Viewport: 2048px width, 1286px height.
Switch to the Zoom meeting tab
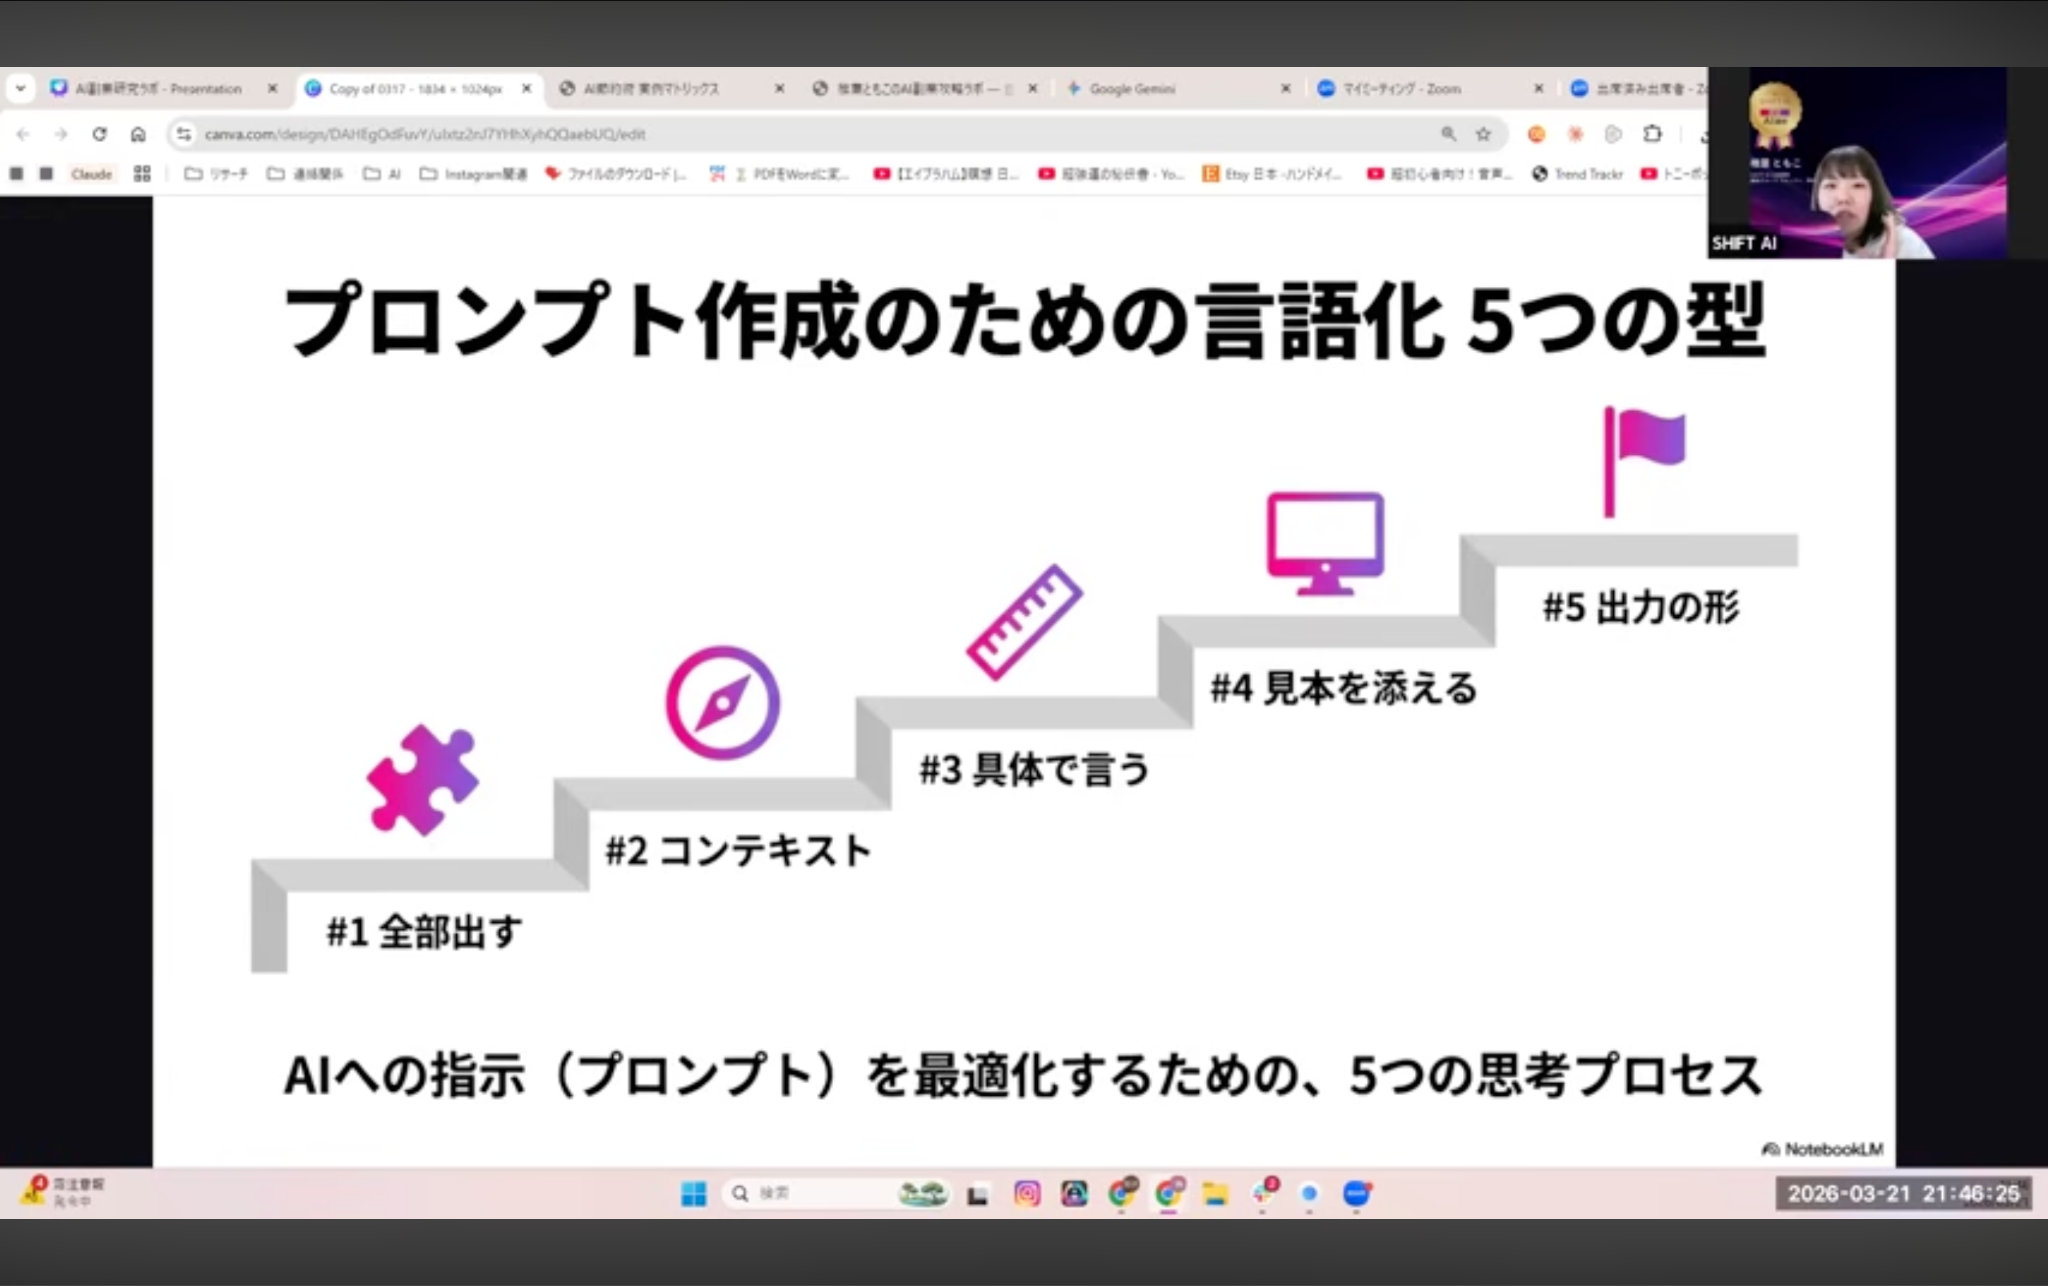click(x=1400, y=89)
